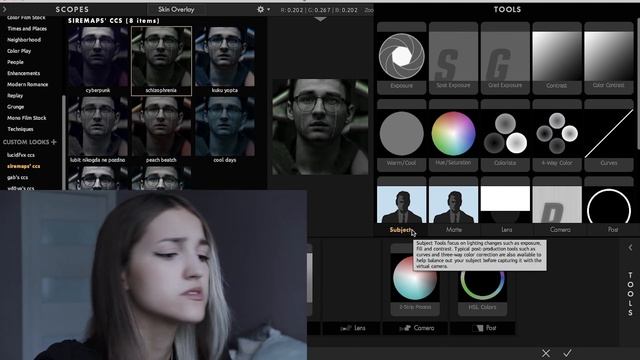The image size is (640, 360).
Task: Click the TOOLS panel header
Action: (507, 9)
